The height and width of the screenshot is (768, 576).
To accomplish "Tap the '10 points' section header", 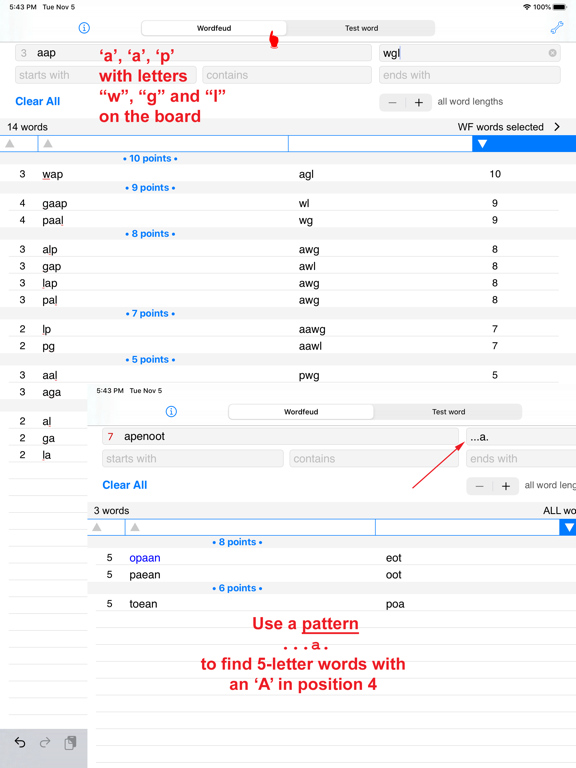I will (x=150, y=158).
